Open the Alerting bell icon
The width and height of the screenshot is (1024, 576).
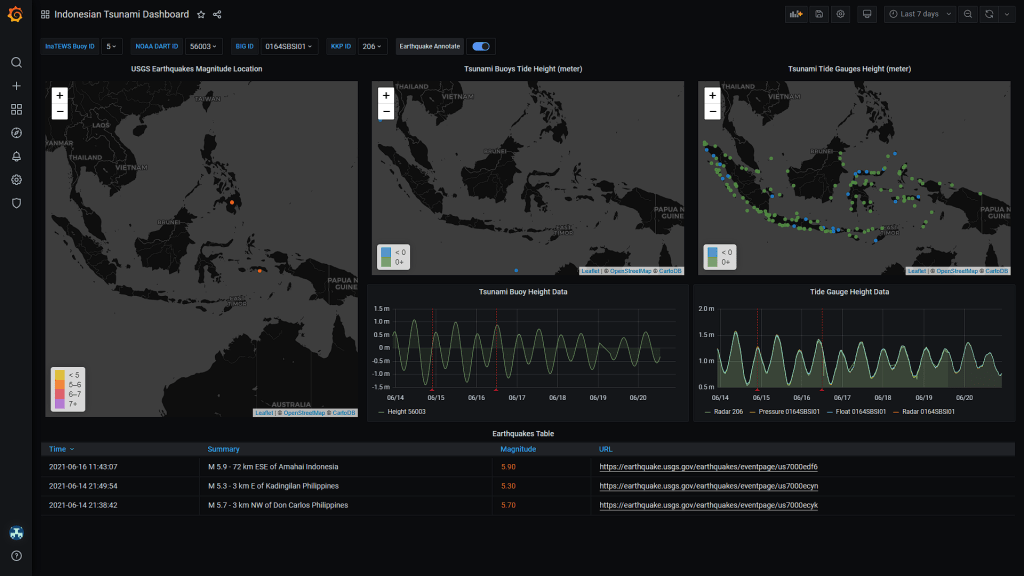pos(16,156)
